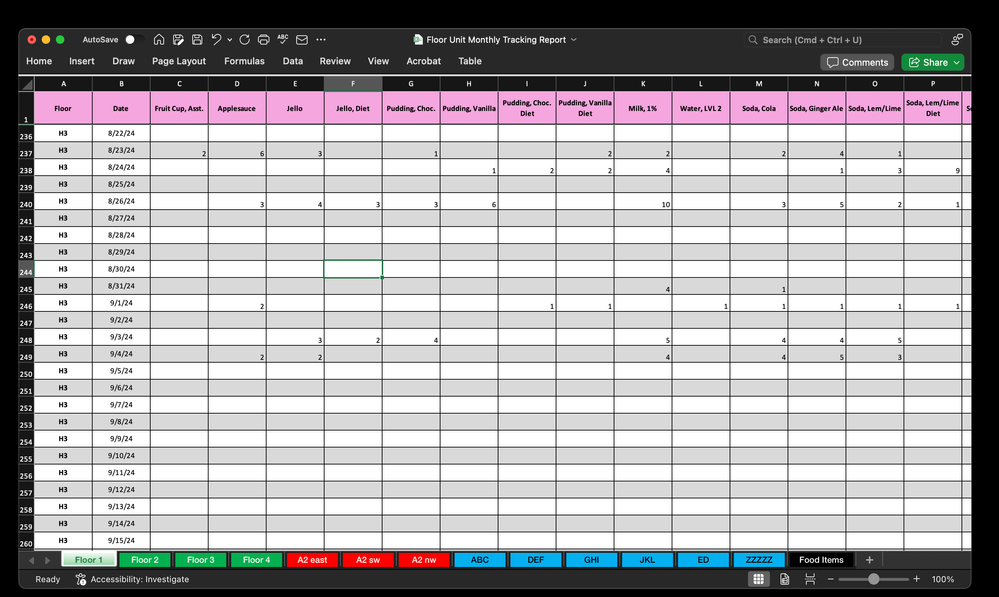
Task: Open the Undo history dropdown arrow
Action: [x=229, y=40]
